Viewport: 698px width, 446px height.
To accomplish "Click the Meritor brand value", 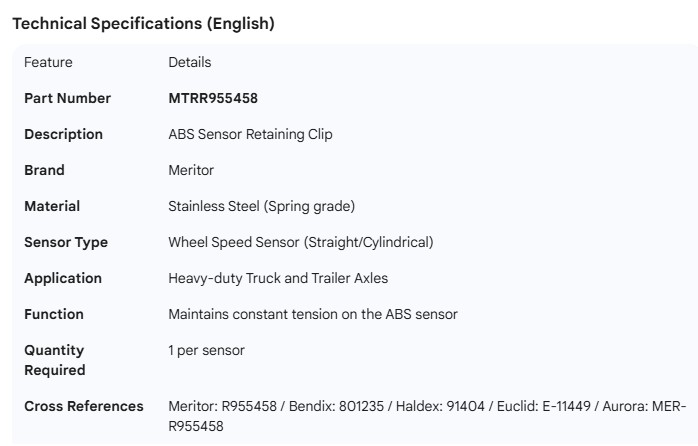I will pyautogui.click(x=191, y=170).
